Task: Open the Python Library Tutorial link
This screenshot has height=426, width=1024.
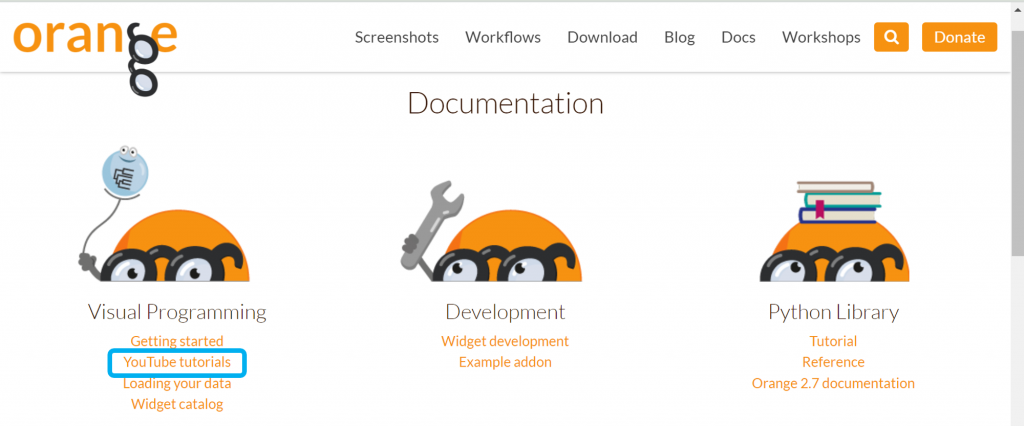Action: click(x=833, y=341)
